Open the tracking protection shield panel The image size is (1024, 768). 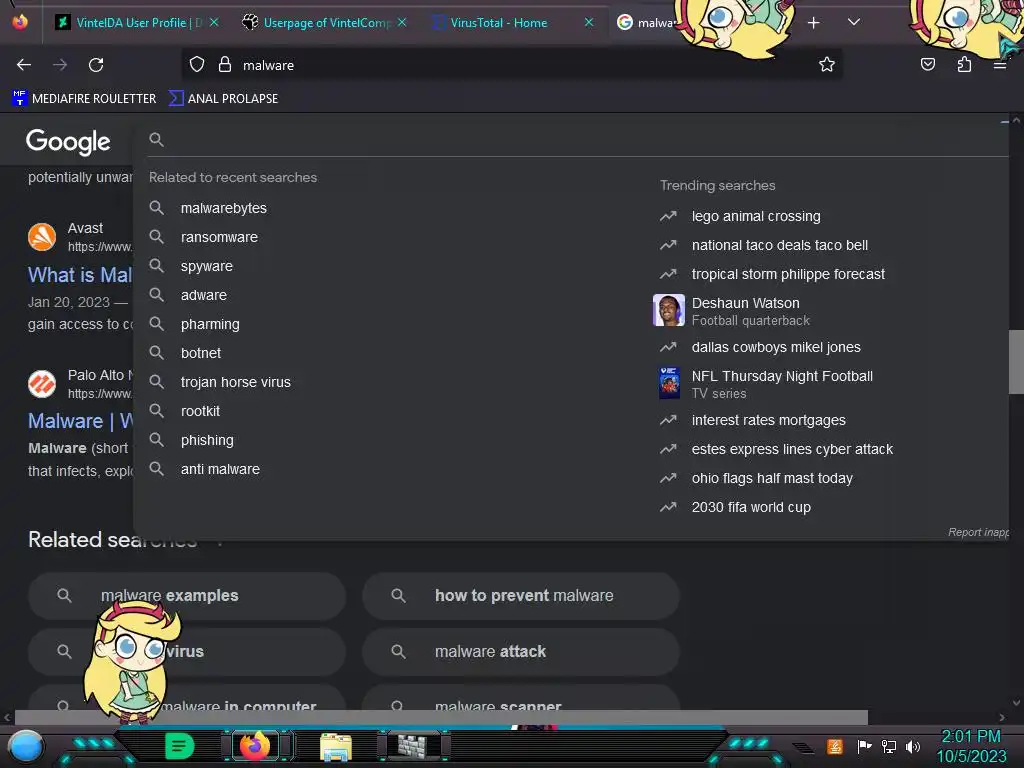pyautogui.click(x=197, y=65)
